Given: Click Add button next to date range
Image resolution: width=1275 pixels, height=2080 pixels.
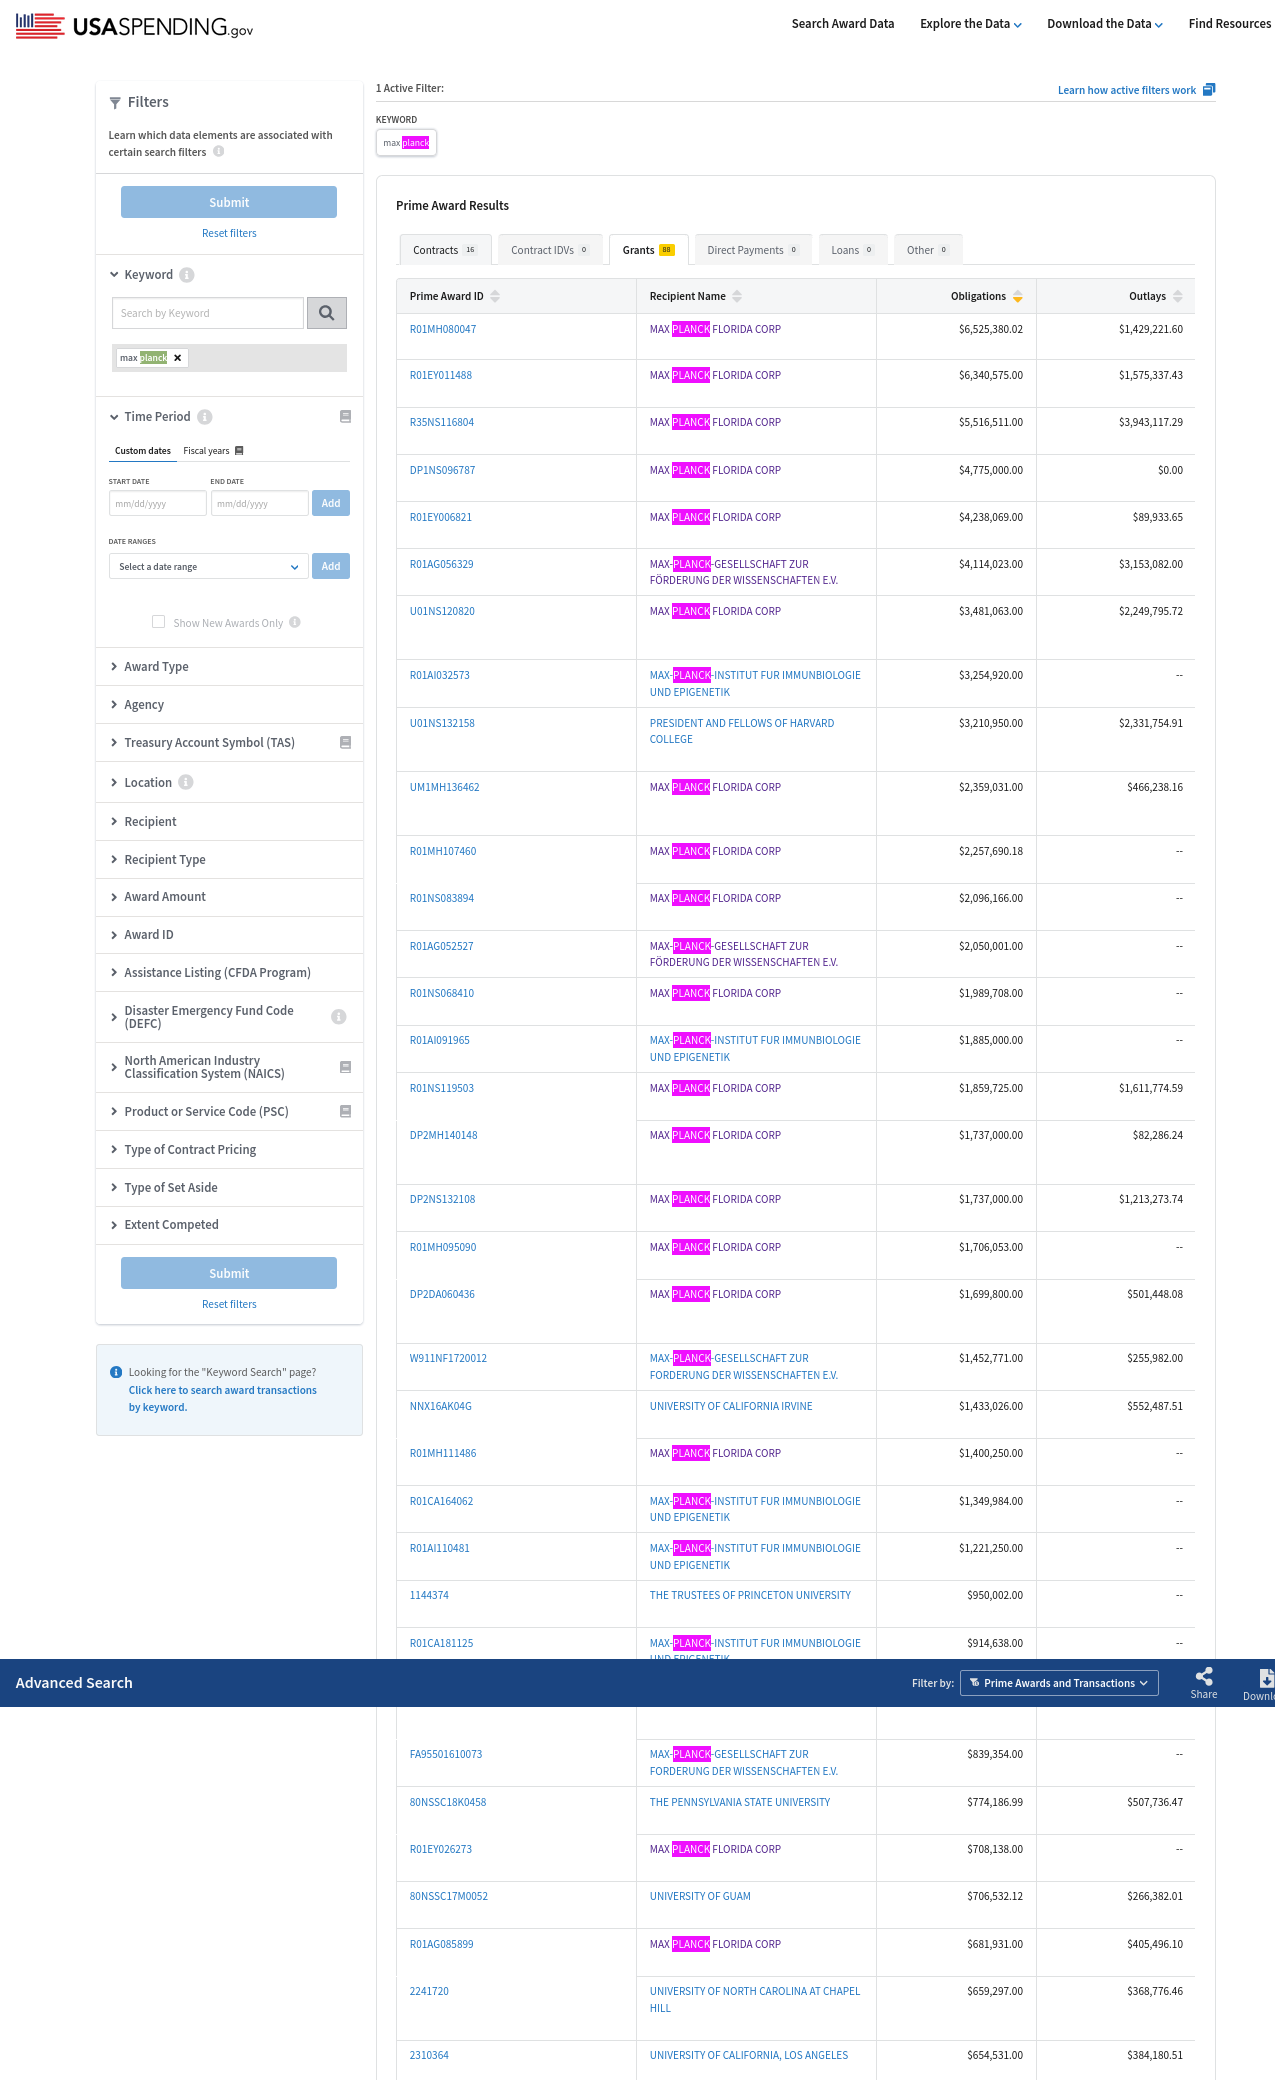Looking at the screenshot, I should pyautogui.click(x=331, y=566).
